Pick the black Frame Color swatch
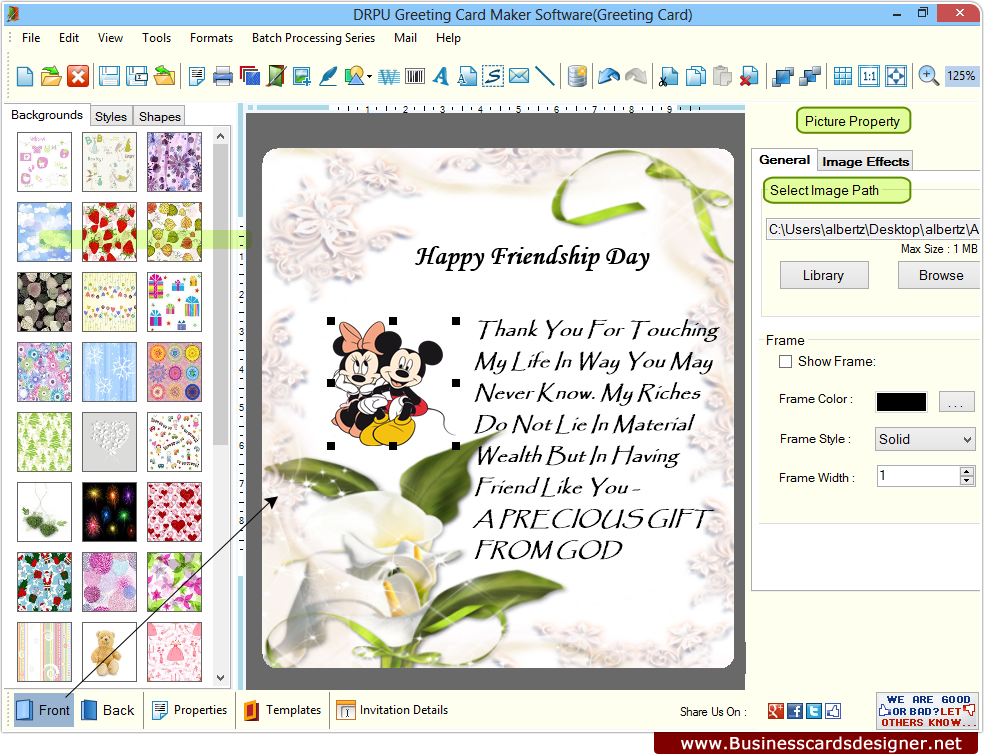The height and width of the screenshot is (754, 984). coord(901,402)
